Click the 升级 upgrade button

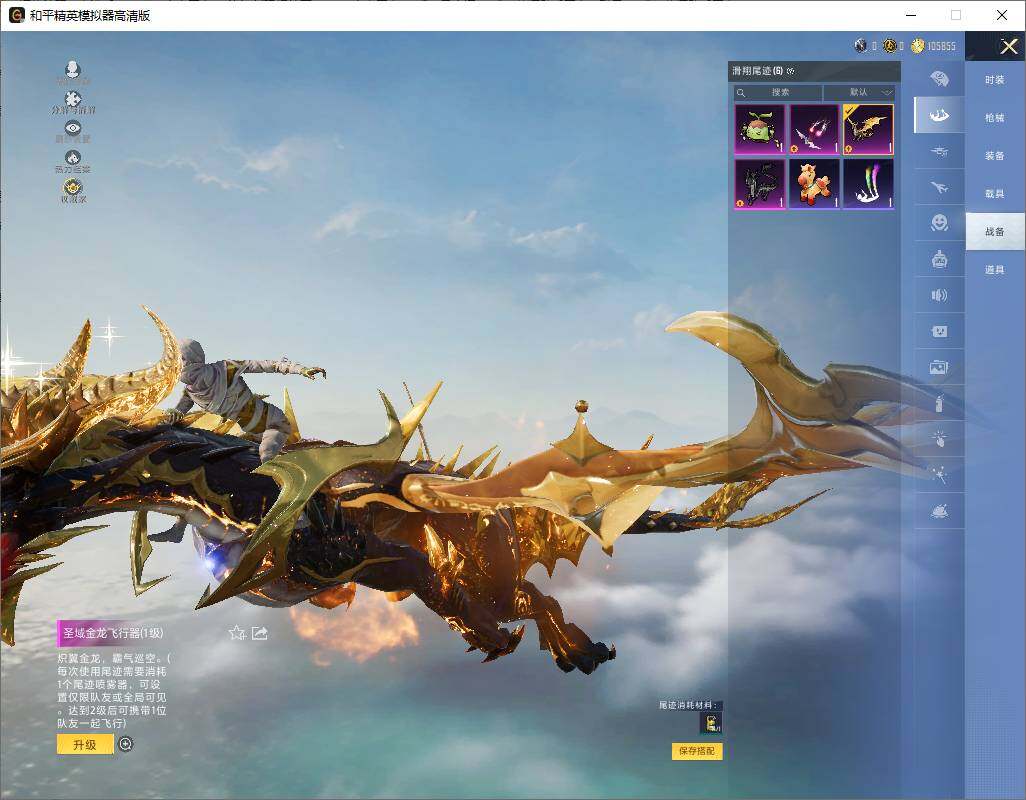tap(85, 744)
